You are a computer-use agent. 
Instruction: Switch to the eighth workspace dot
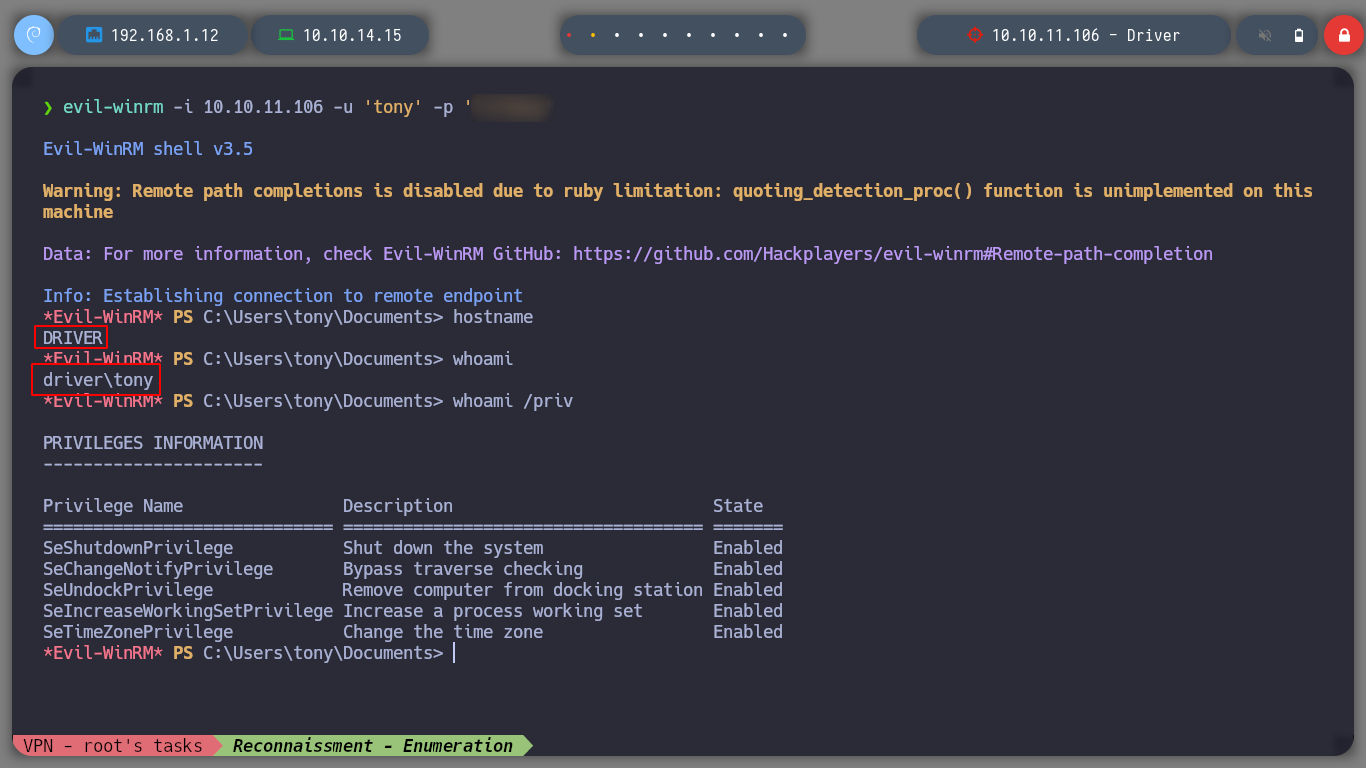(737, 35)
